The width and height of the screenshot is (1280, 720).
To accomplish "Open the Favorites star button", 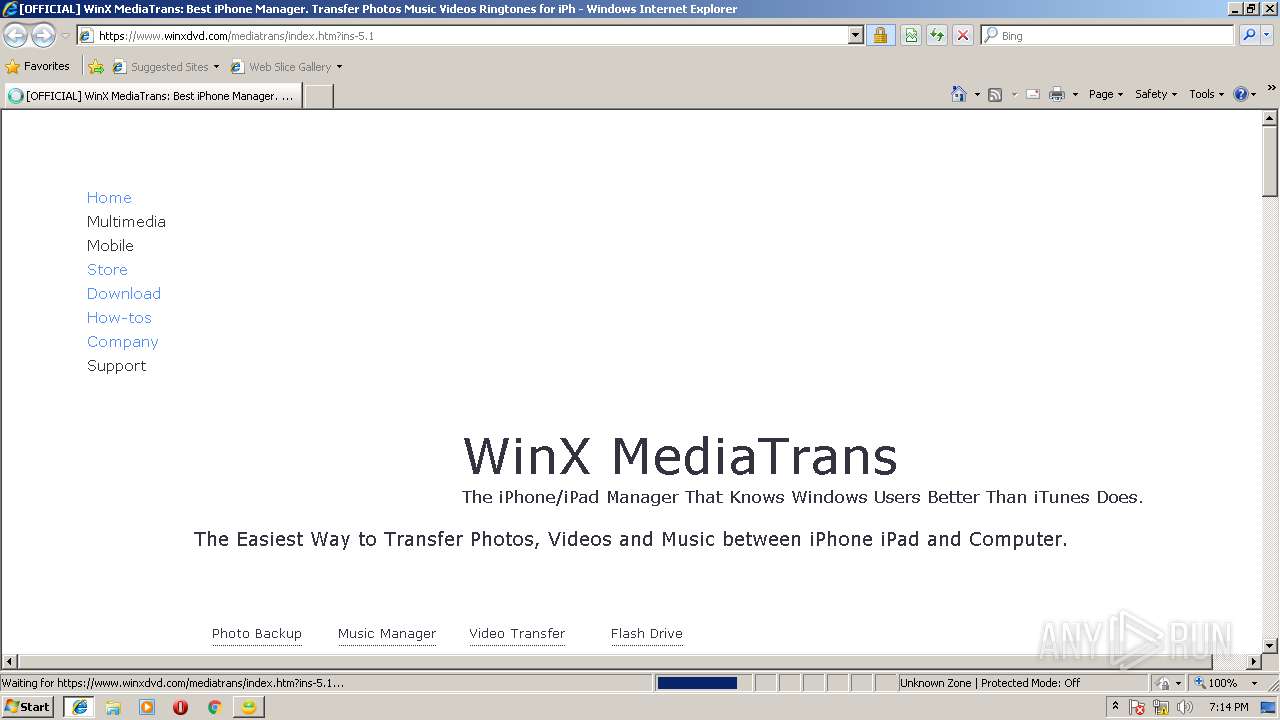I will coord(38,66).
